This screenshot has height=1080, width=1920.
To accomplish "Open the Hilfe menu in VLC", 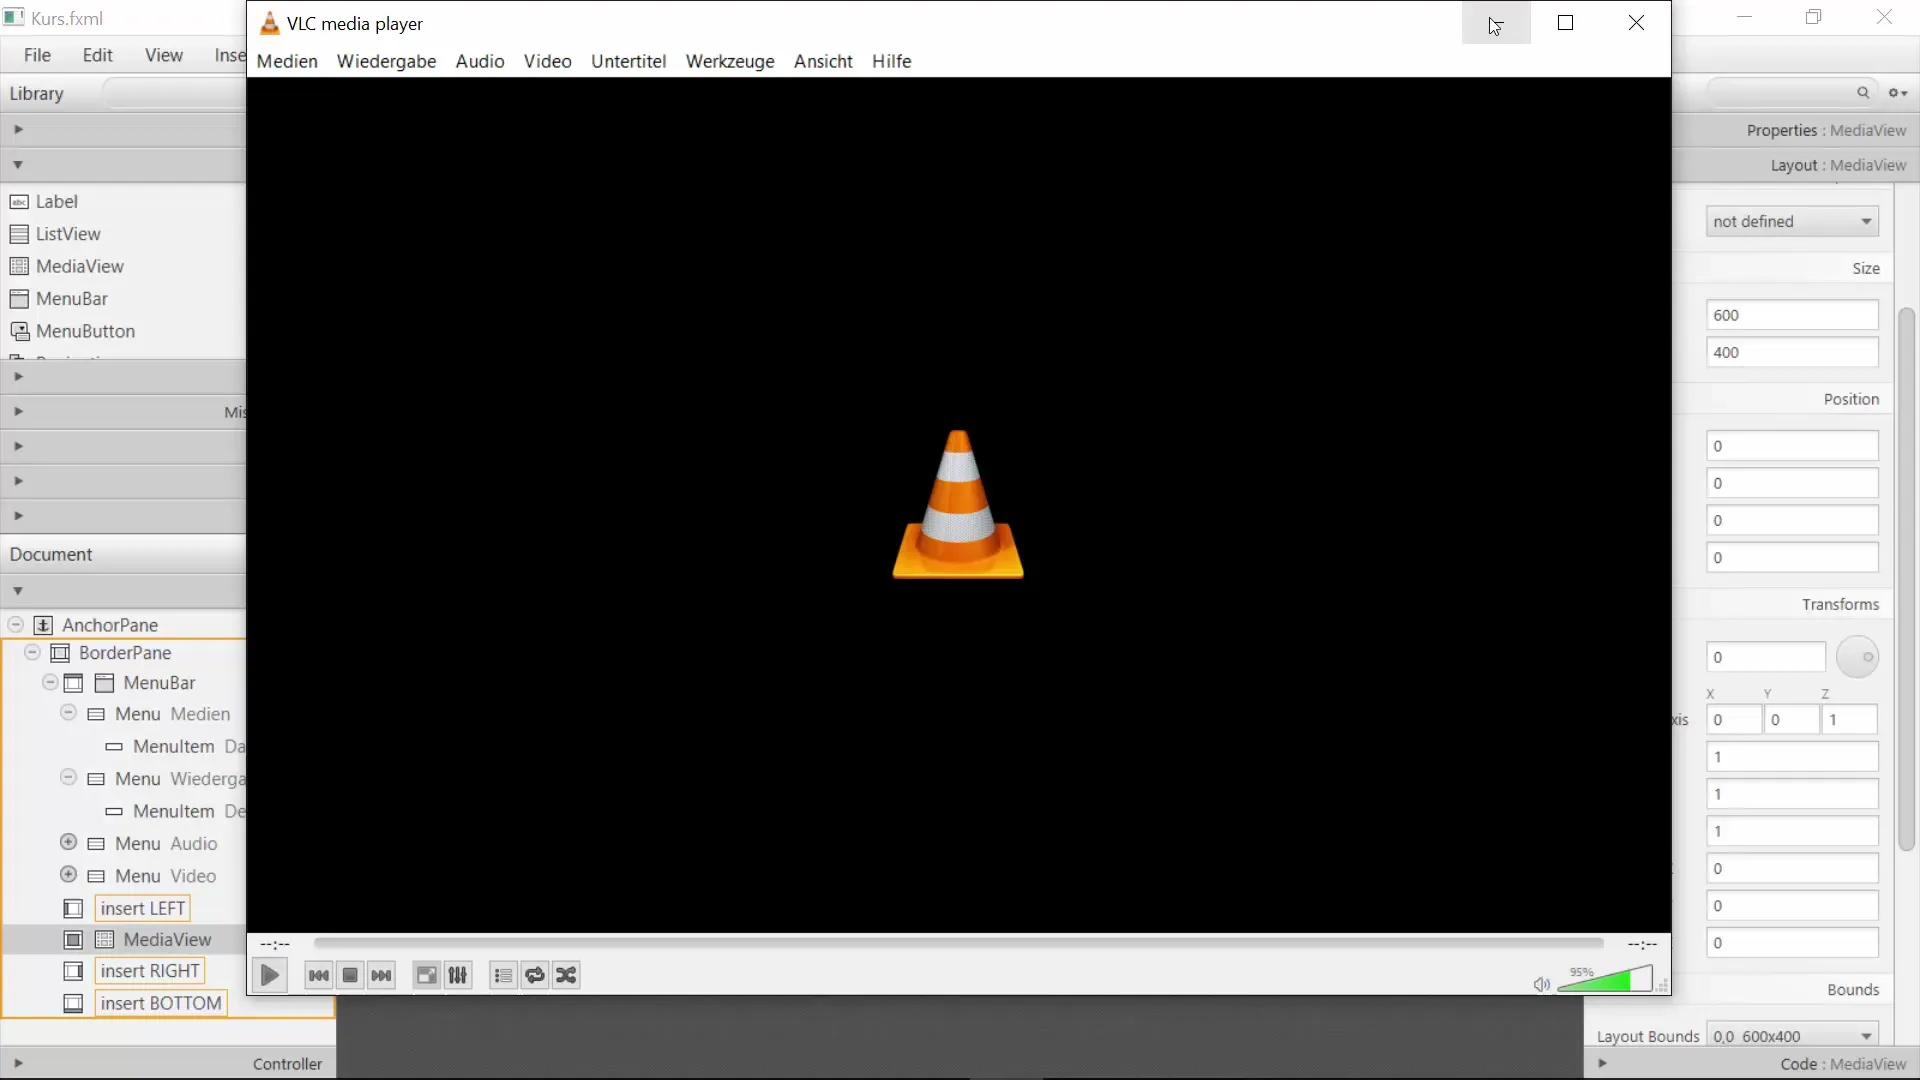I will pos(891,61).
